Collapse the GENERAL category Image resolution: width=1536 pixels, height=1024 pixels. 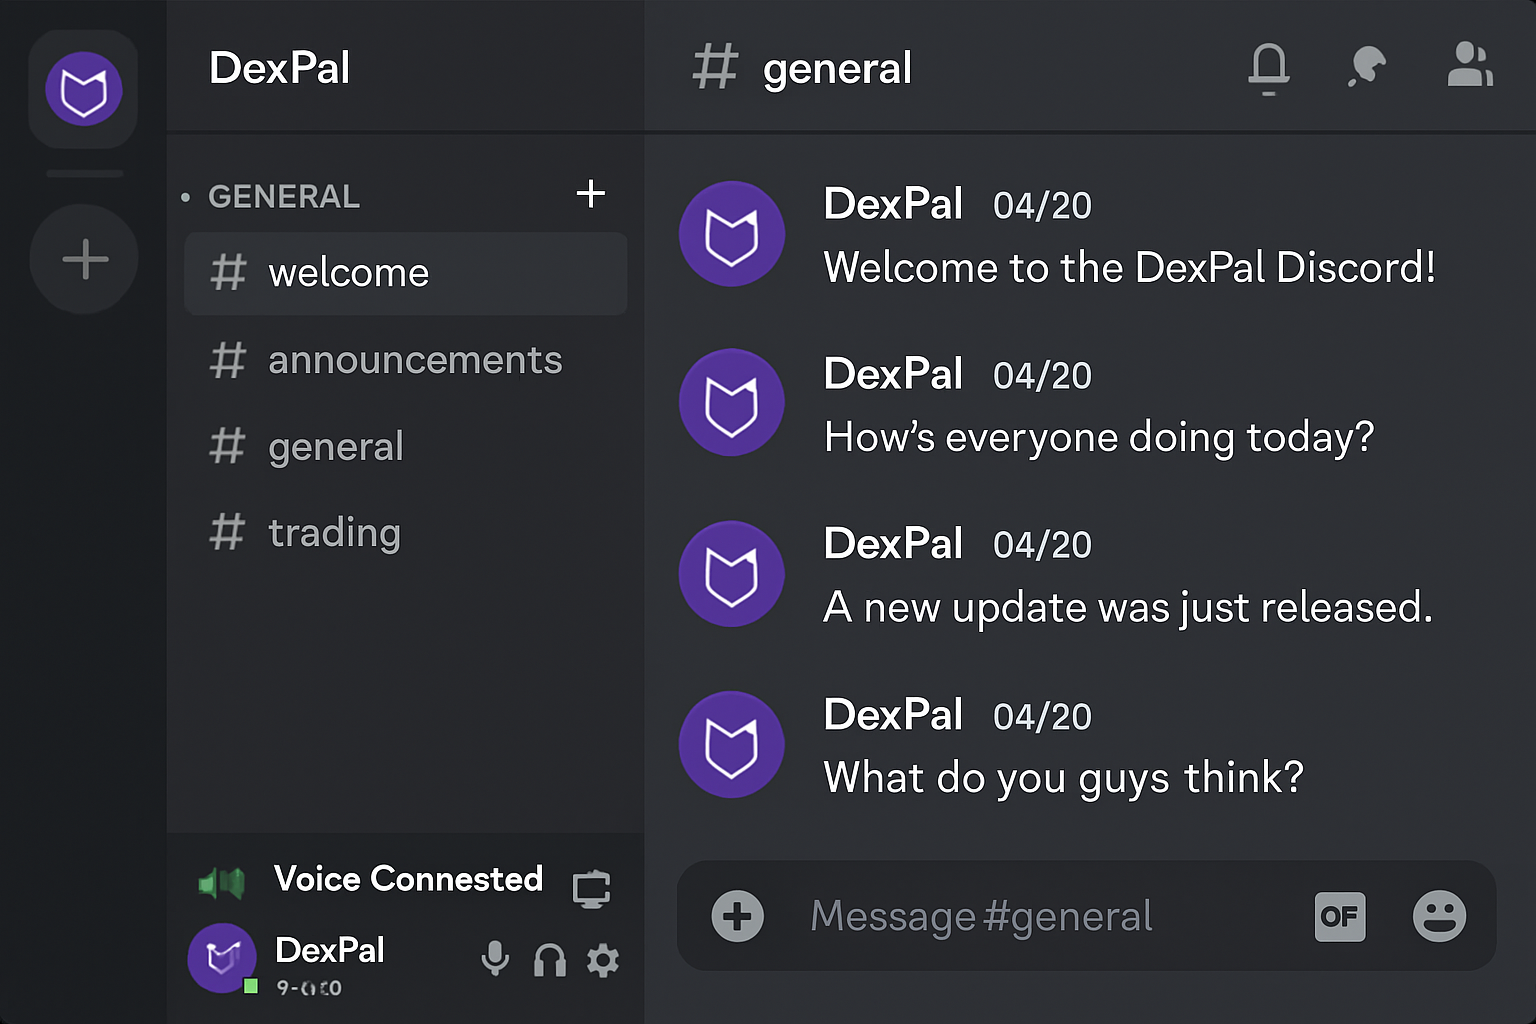(x=284, y=196)
